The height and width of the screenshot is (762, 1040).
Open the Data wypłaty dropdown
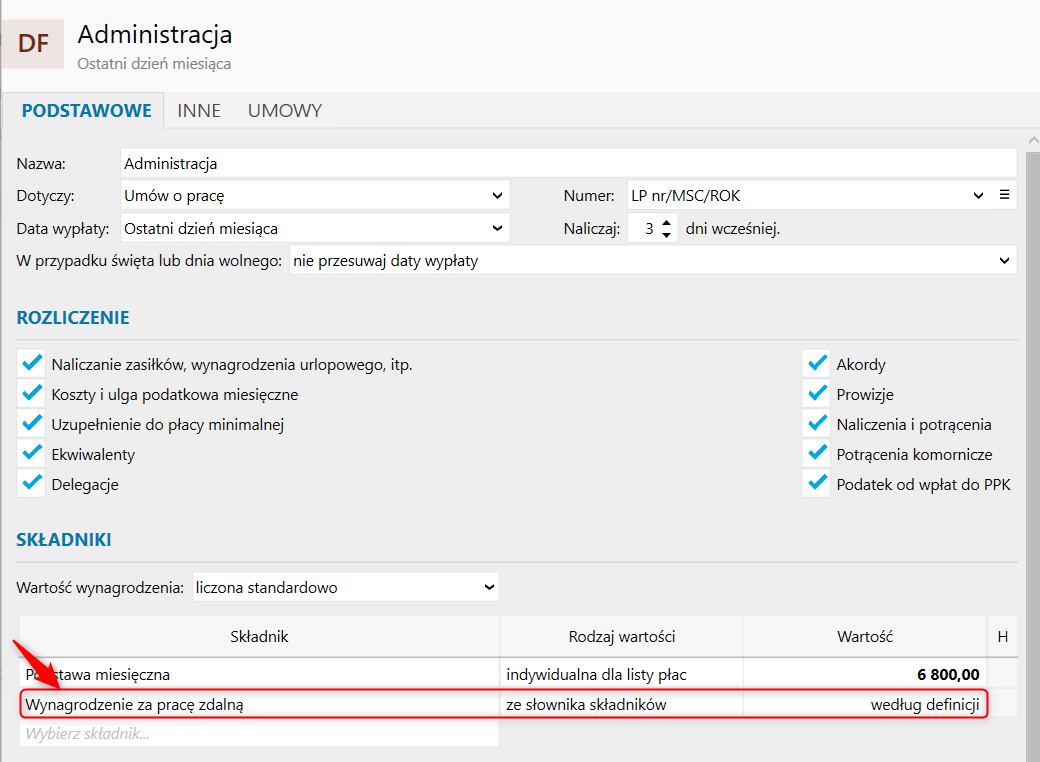(315, 228)
